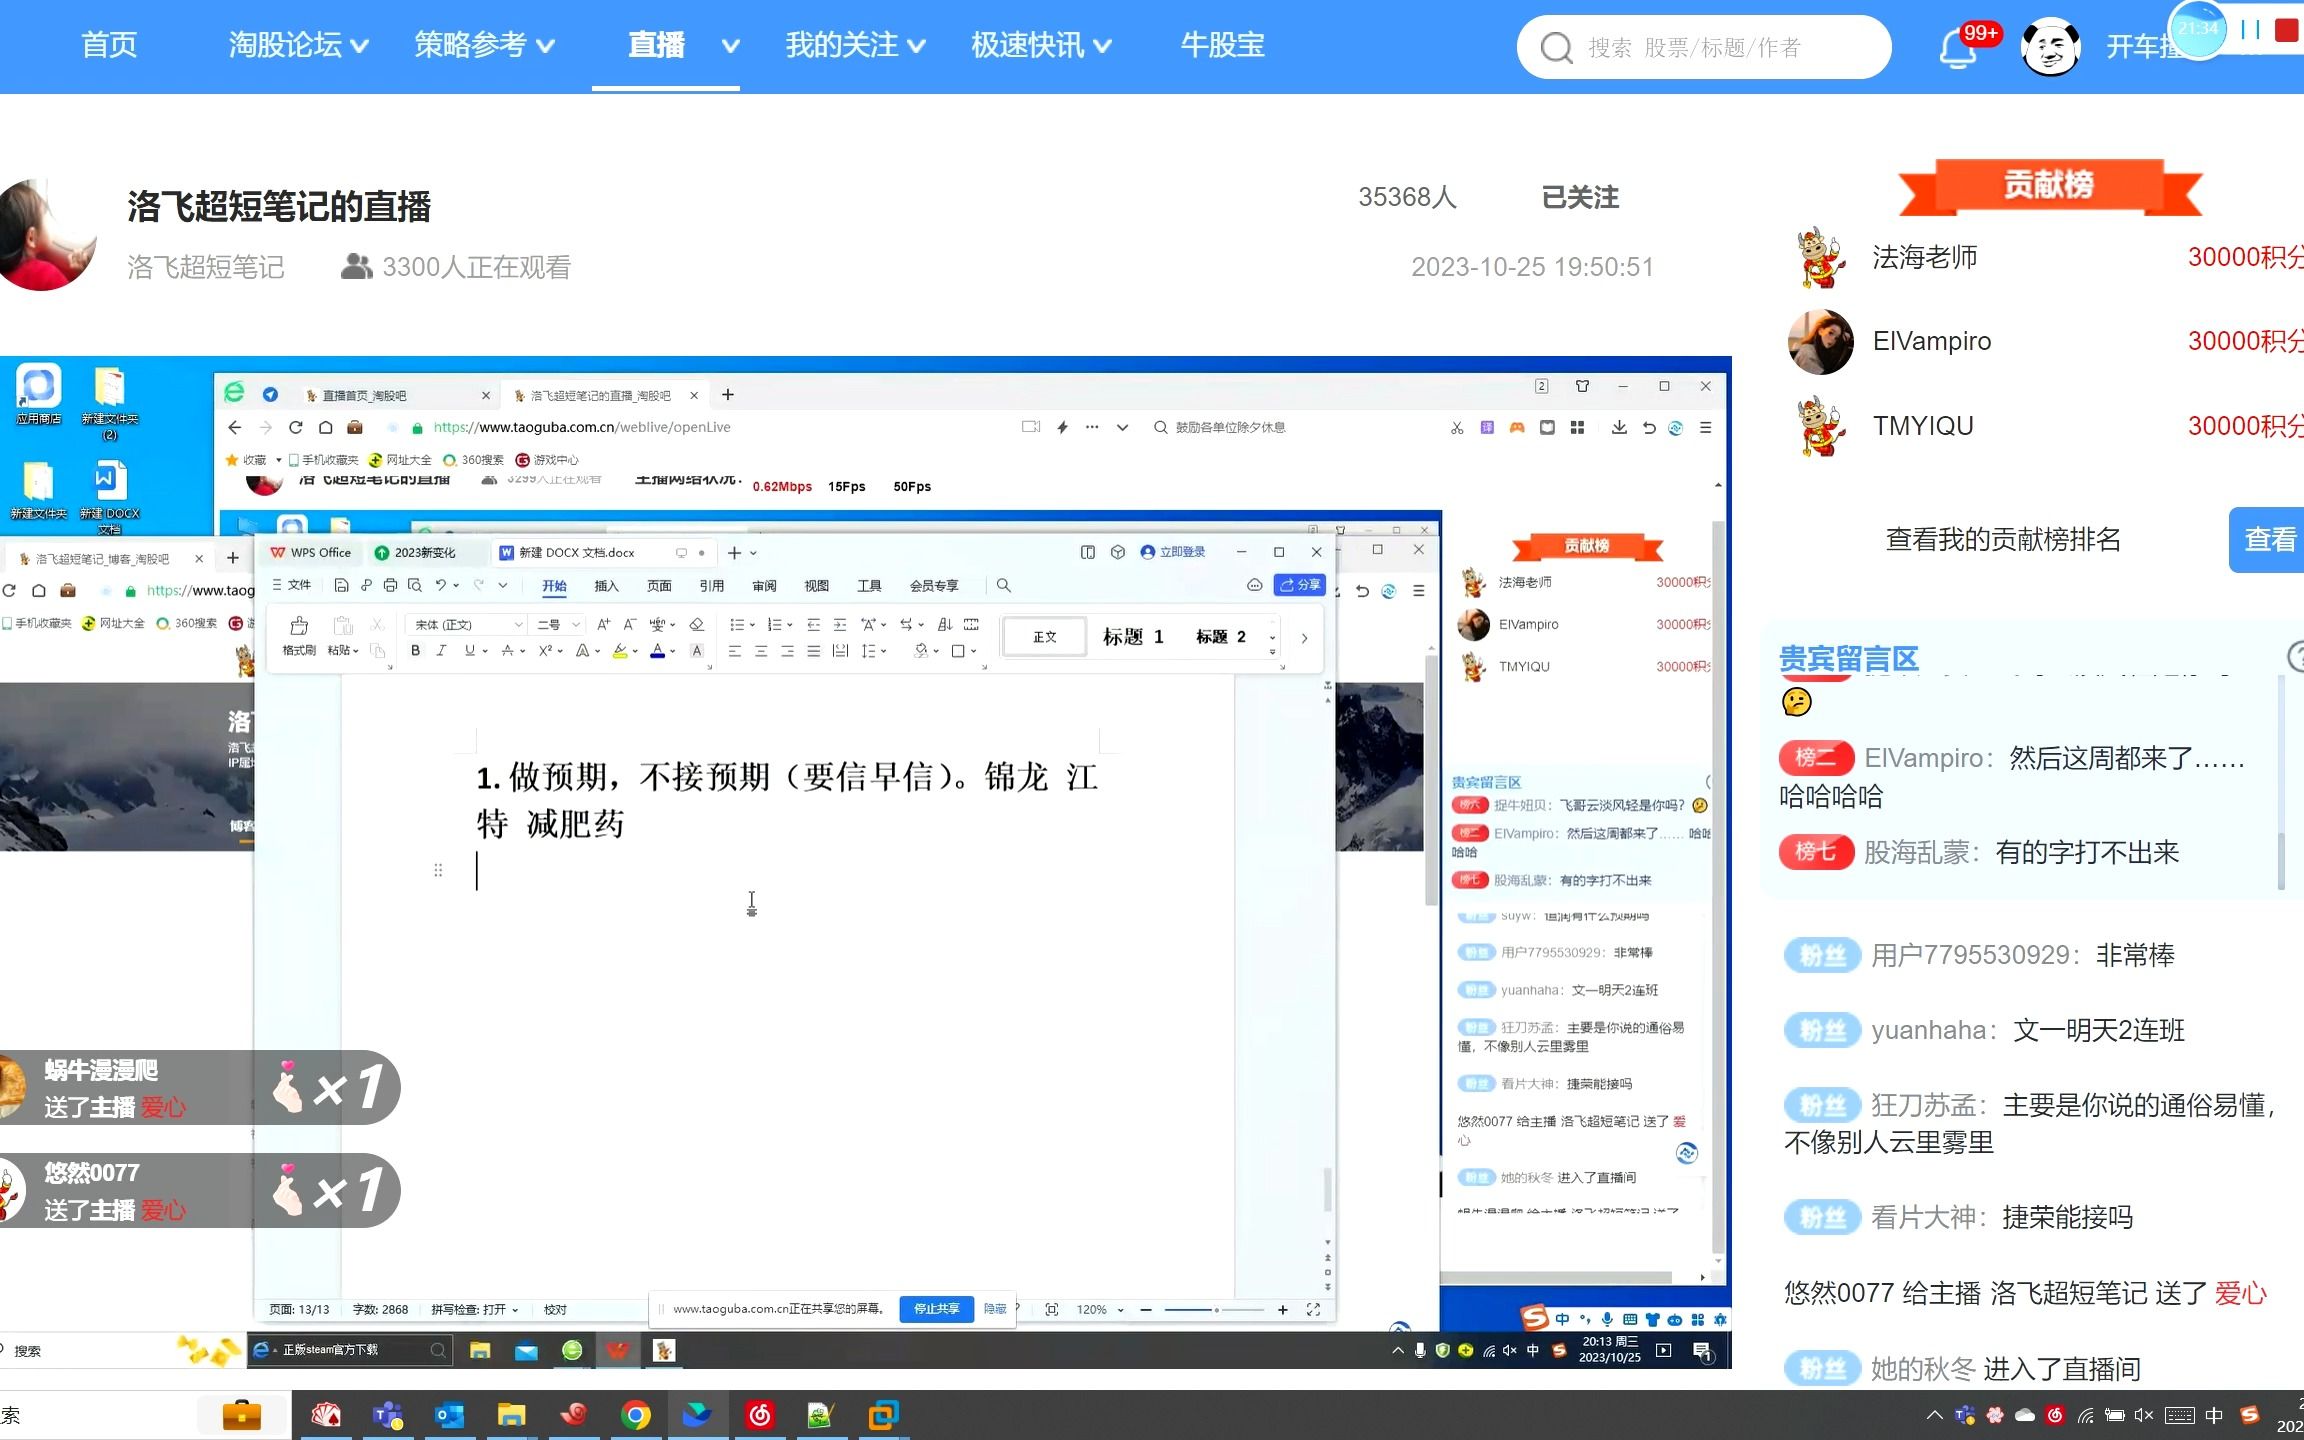Image resolution: width=2304 pixels, height=1440 pixels.
Task: Toggle left align in WPS paragraph group
Action: [x=734, y=651]
